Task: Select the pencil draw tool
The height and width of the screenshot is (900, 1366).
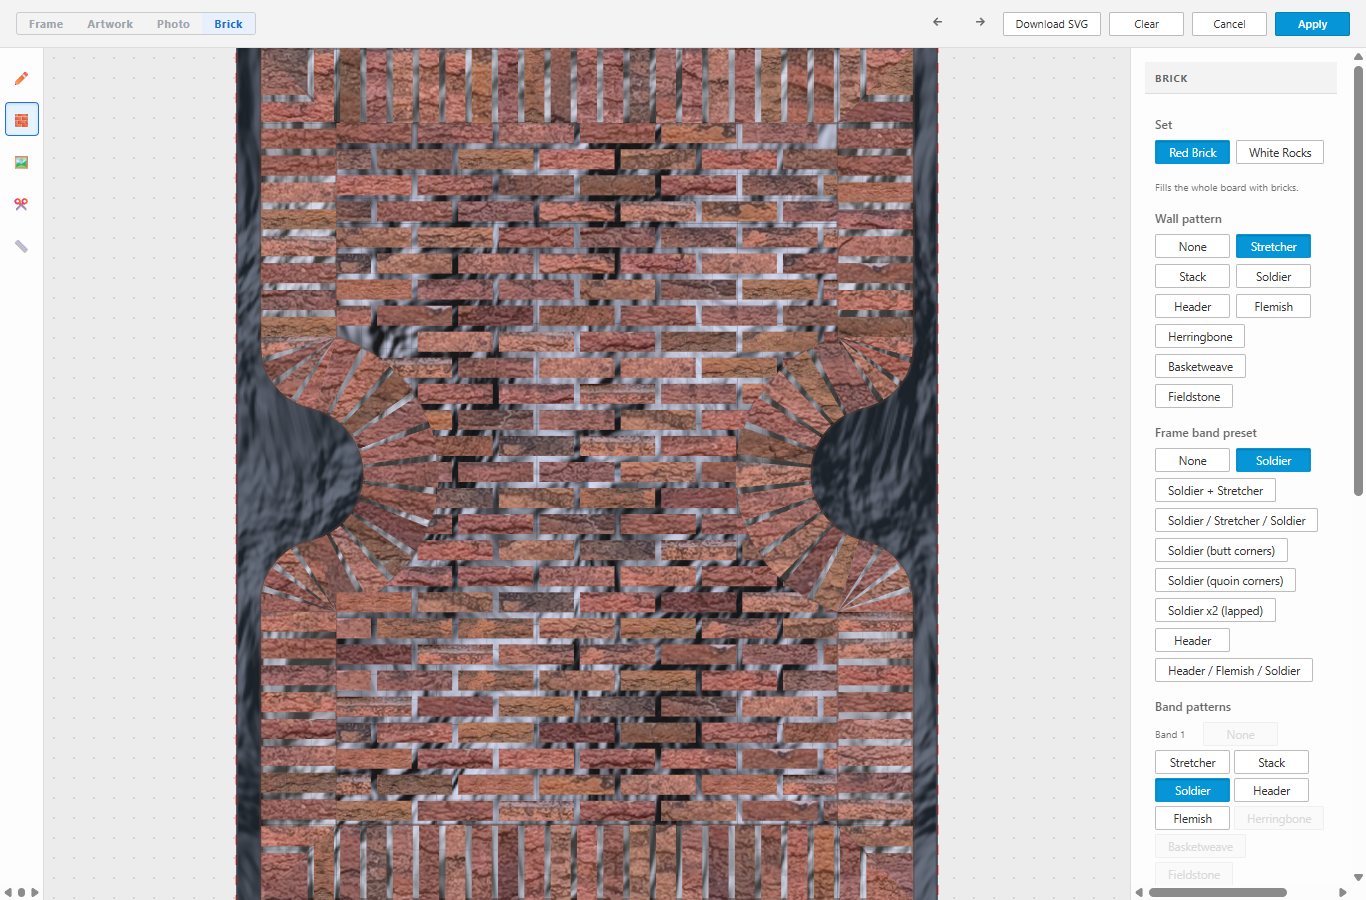Action: click(x=21, y=78)
